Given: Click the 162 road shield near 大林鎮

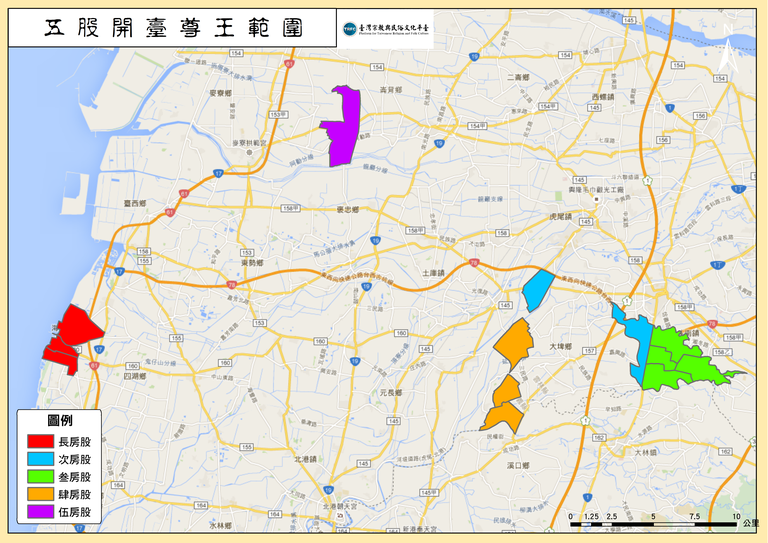Looking at the screenshot, I should pos(599,438).
